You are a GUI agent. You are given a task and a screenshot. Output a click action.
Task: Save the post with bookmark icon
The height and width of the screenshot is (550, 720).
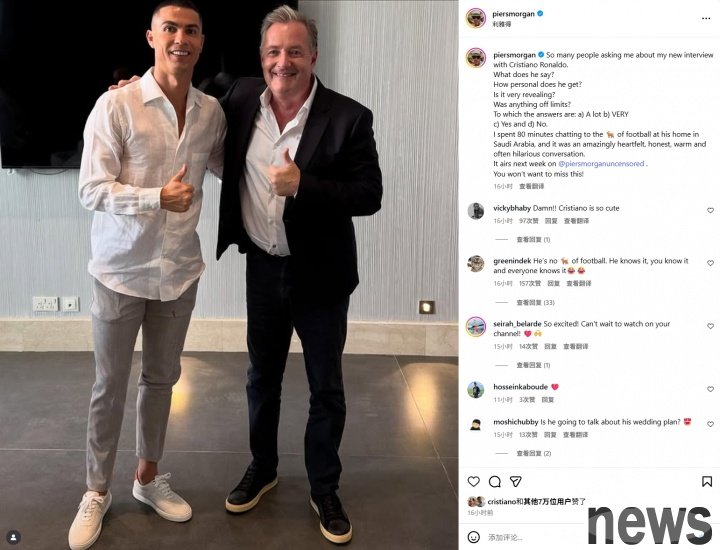[x=707, y=481]
